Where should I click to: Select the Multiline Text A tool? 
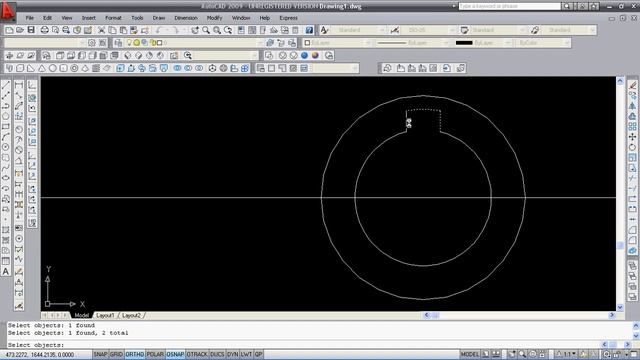[6, 271]
